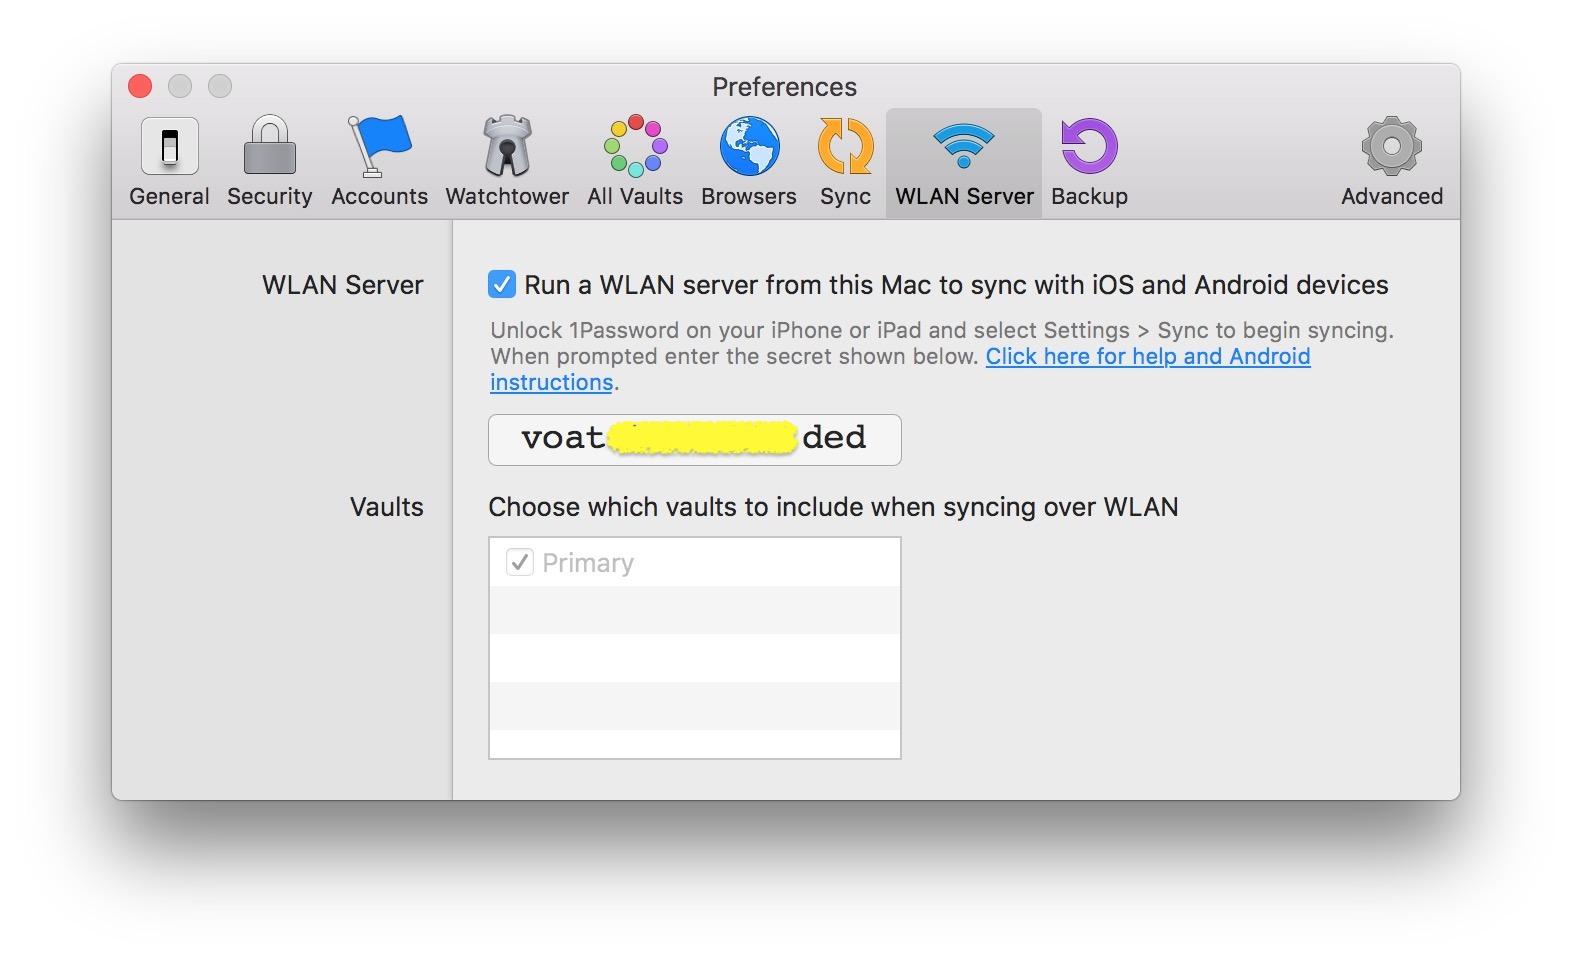Viewport: 1572px width, 960px height.
Task: Click the Backup tab label
Action: 1089,196
